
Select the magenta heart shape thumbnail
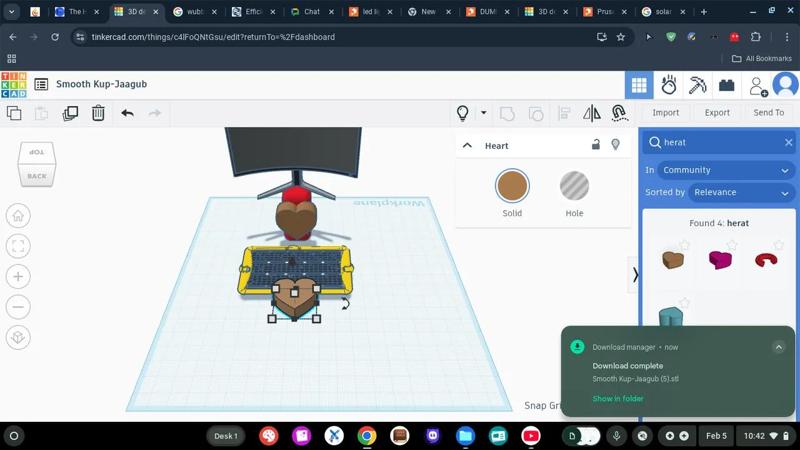point(720,260)
